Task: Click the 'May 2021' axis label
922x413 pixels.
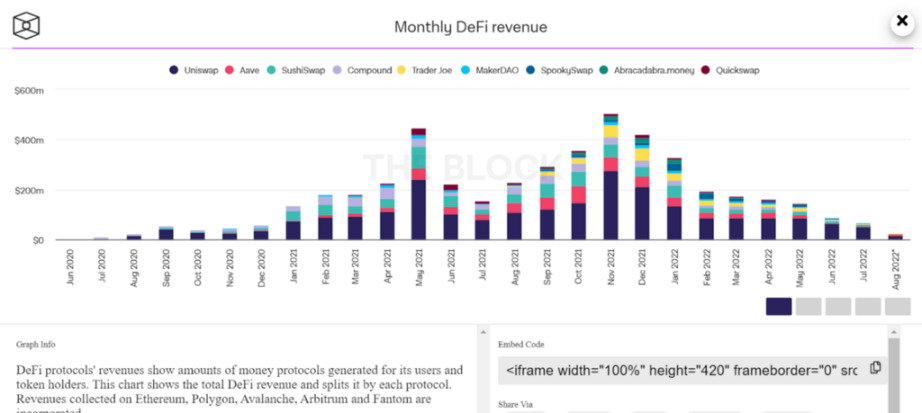Action: tap(420, 268)
